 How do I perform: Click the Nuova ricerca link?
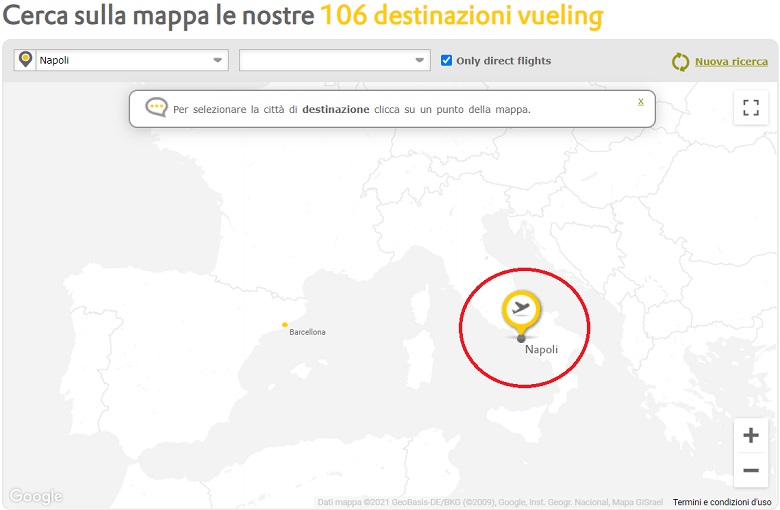pos(731,62)
